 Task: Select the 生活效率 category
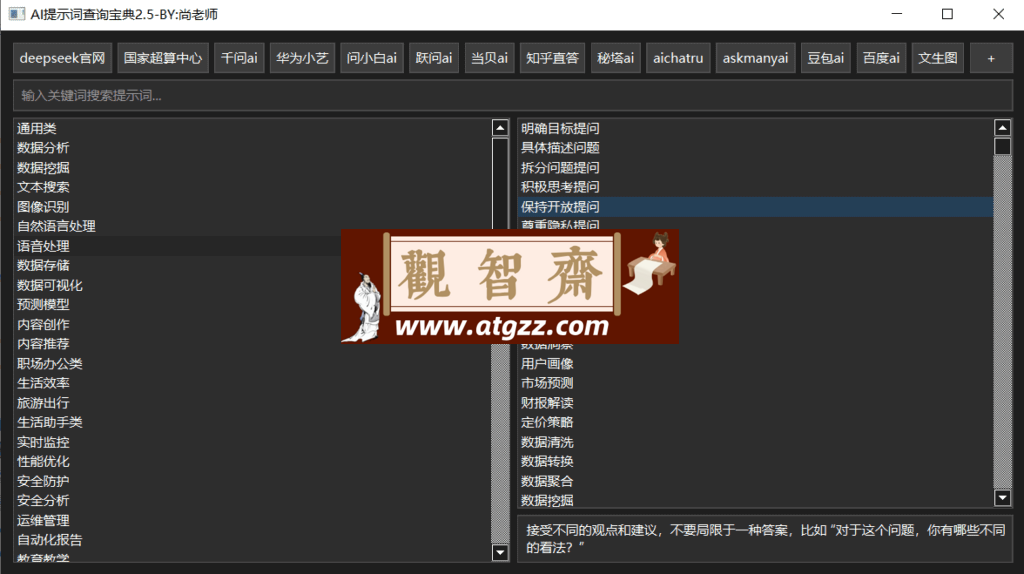(252, 383)
